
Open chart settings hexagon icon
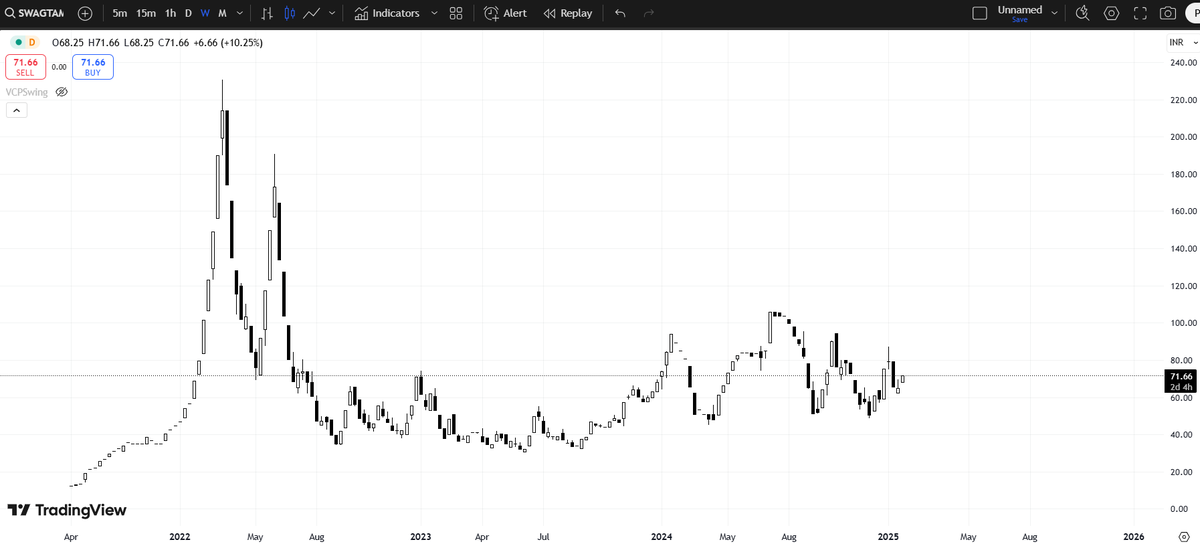1111,13
